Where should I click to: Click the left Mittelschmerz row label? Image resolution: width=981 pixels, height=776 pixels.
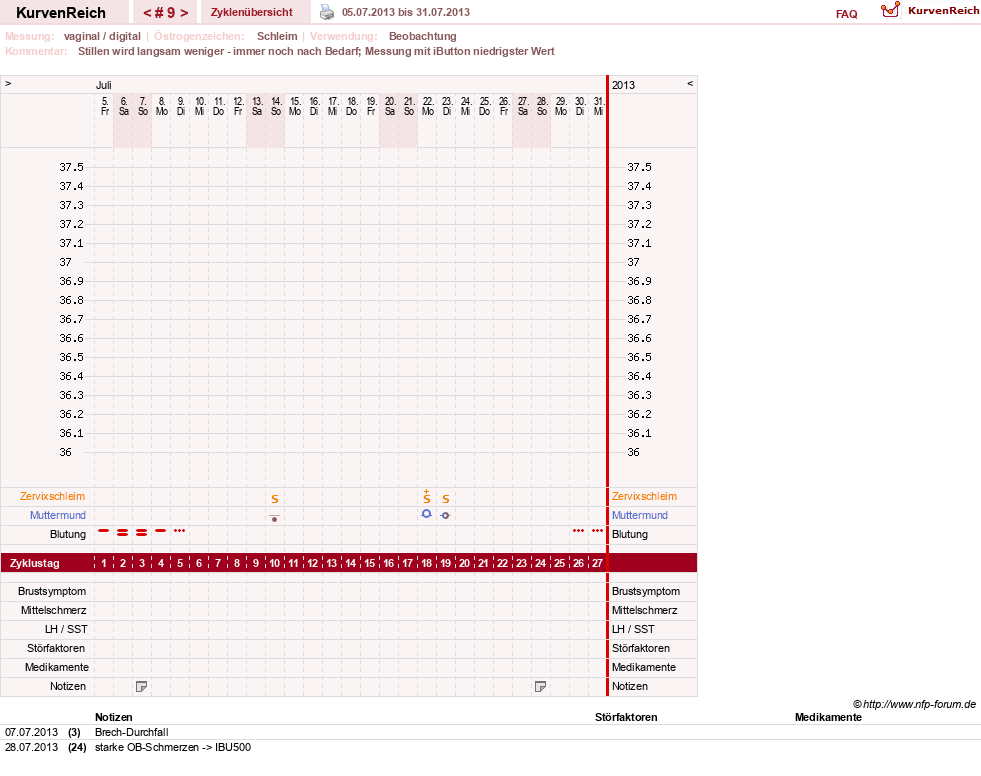coord(53,610)
